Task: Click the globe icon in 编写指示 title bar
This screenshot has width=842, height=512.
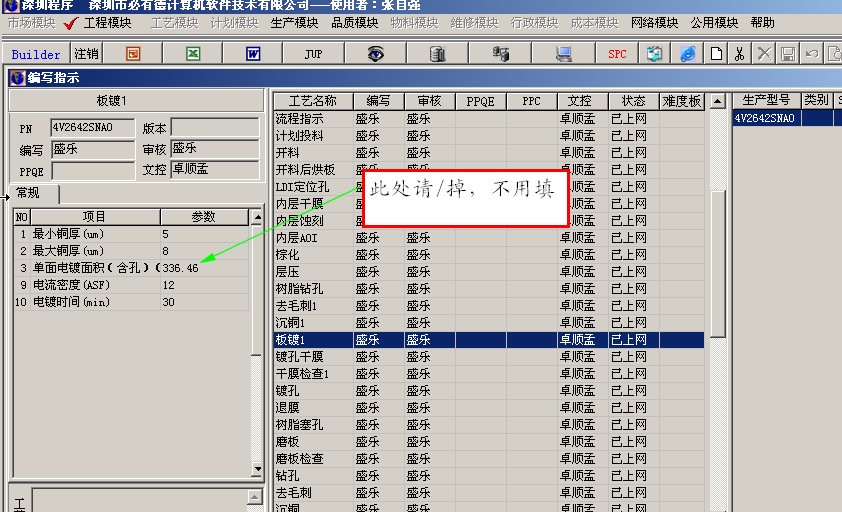Action: click(x=17, y=78)
